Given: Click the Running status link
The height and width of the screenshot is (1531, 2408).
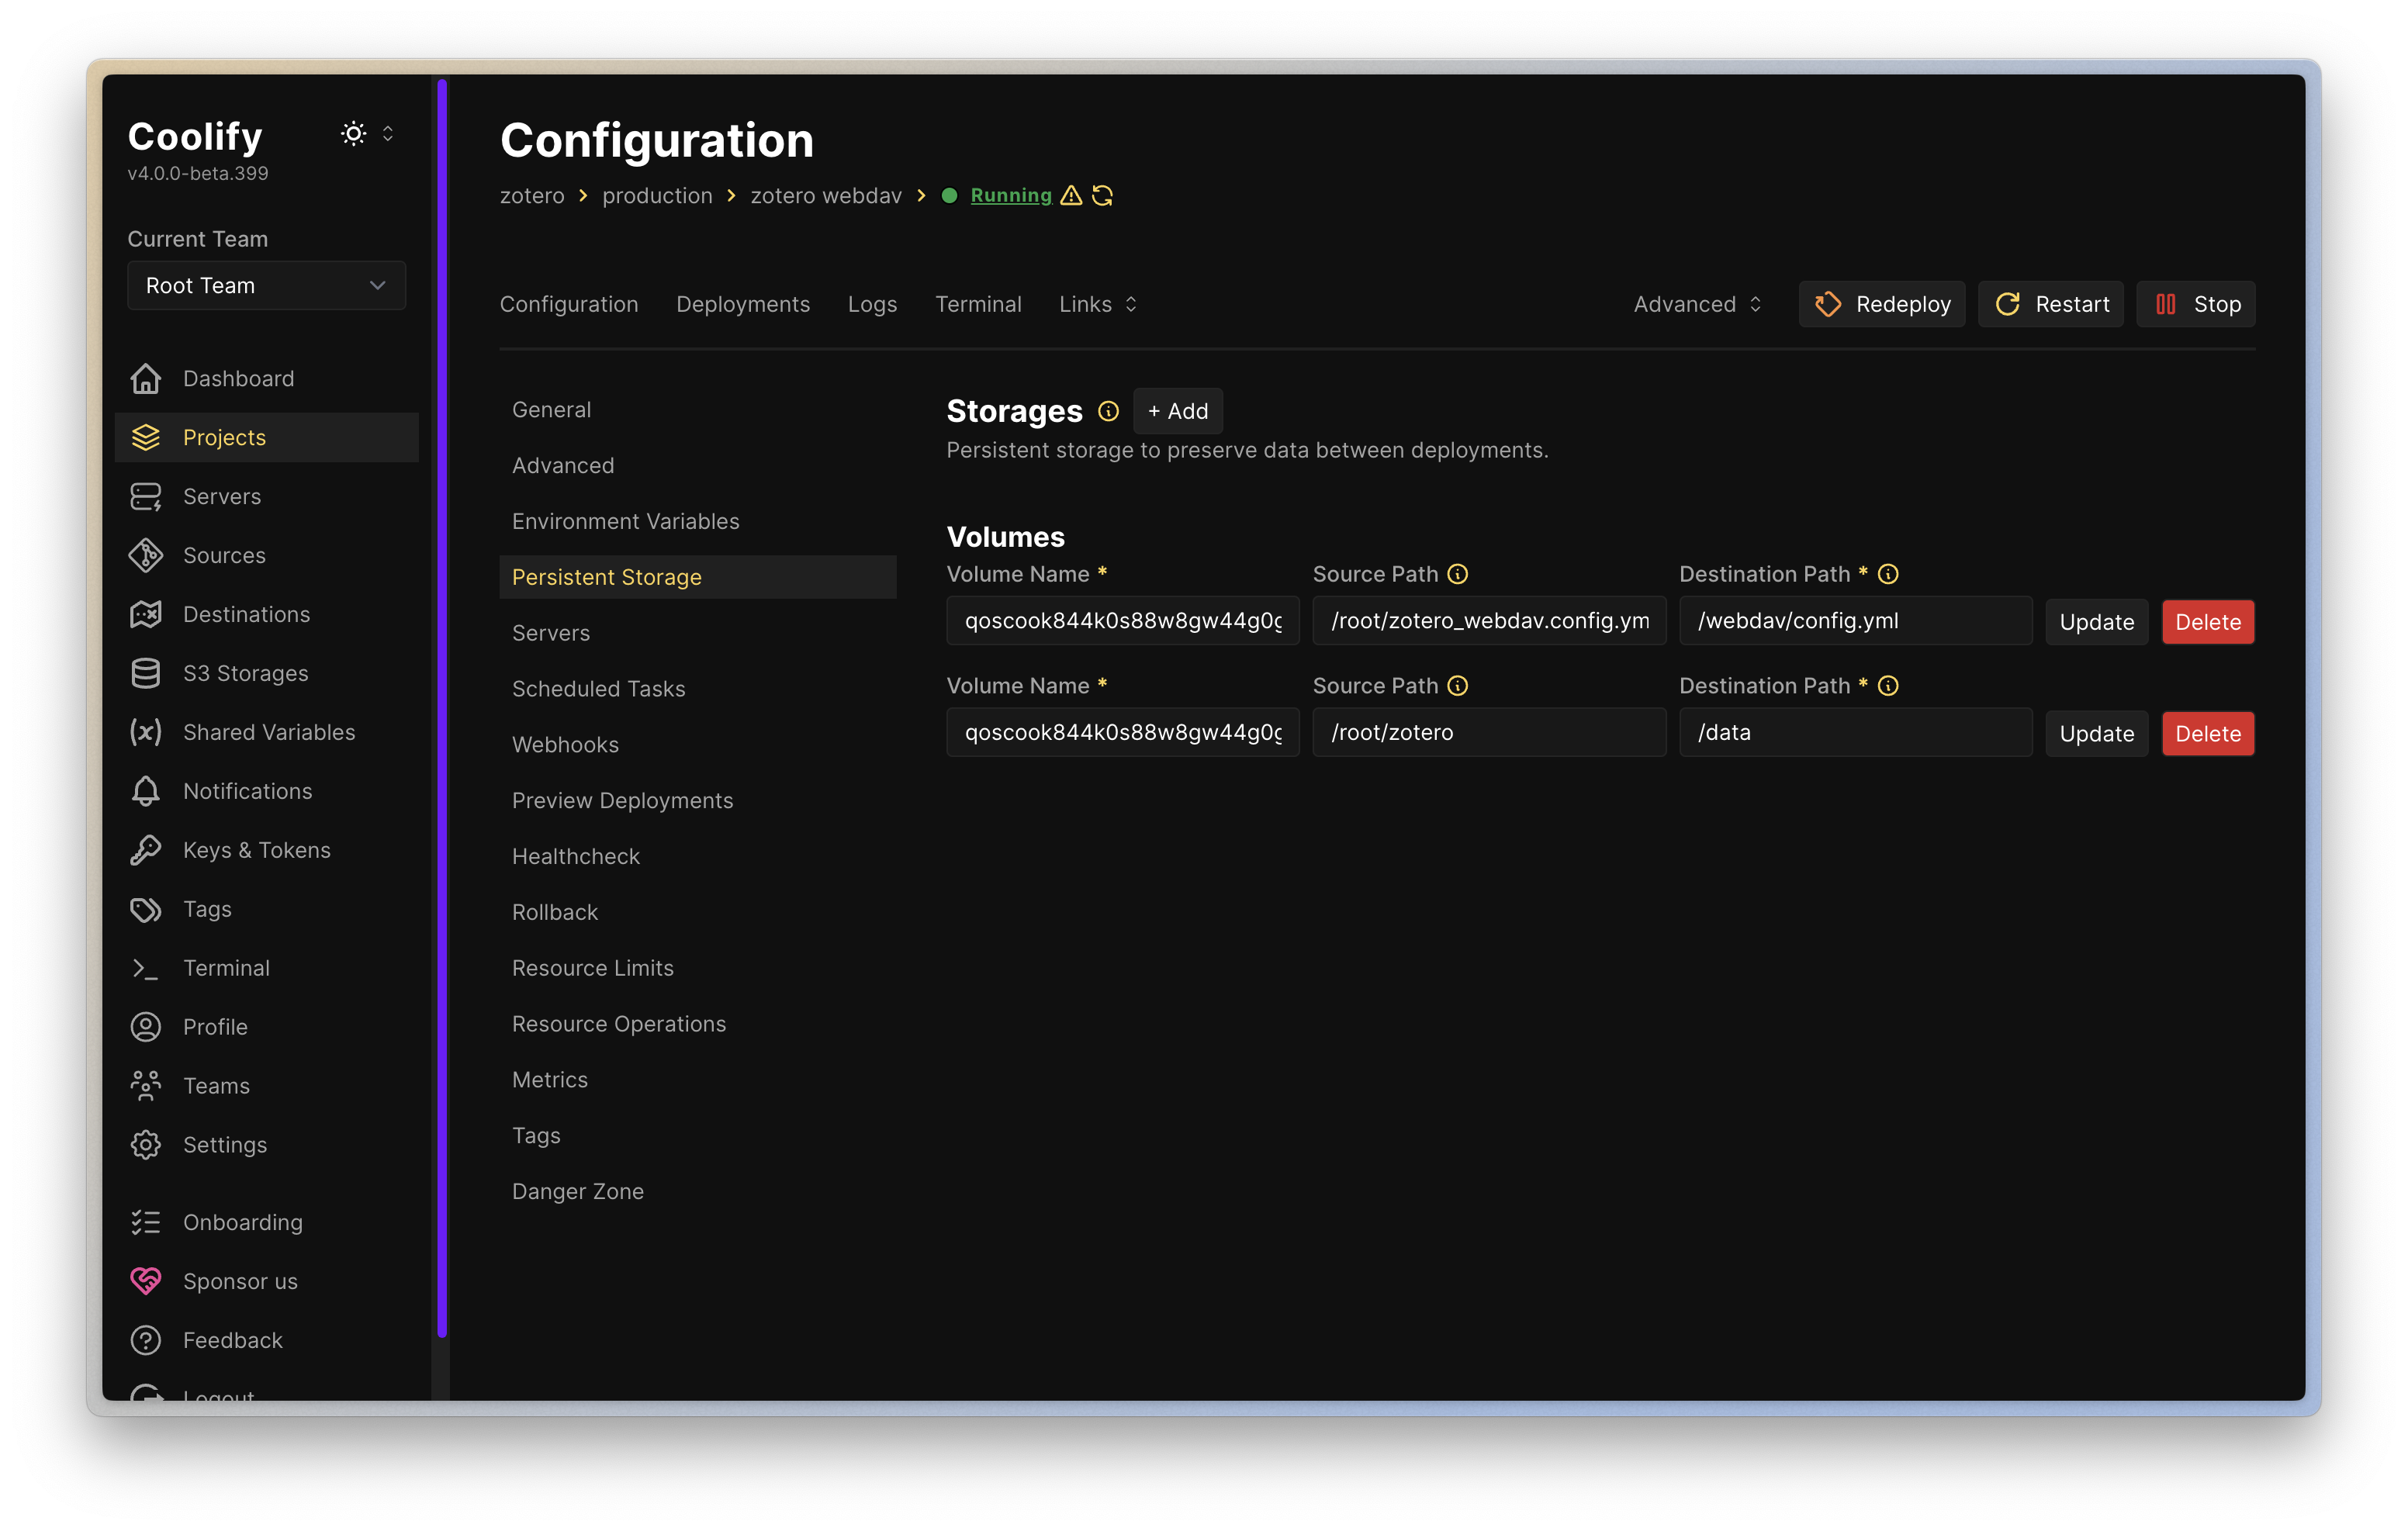Looking at the screenshot, I should click(x=1010, y=196).
